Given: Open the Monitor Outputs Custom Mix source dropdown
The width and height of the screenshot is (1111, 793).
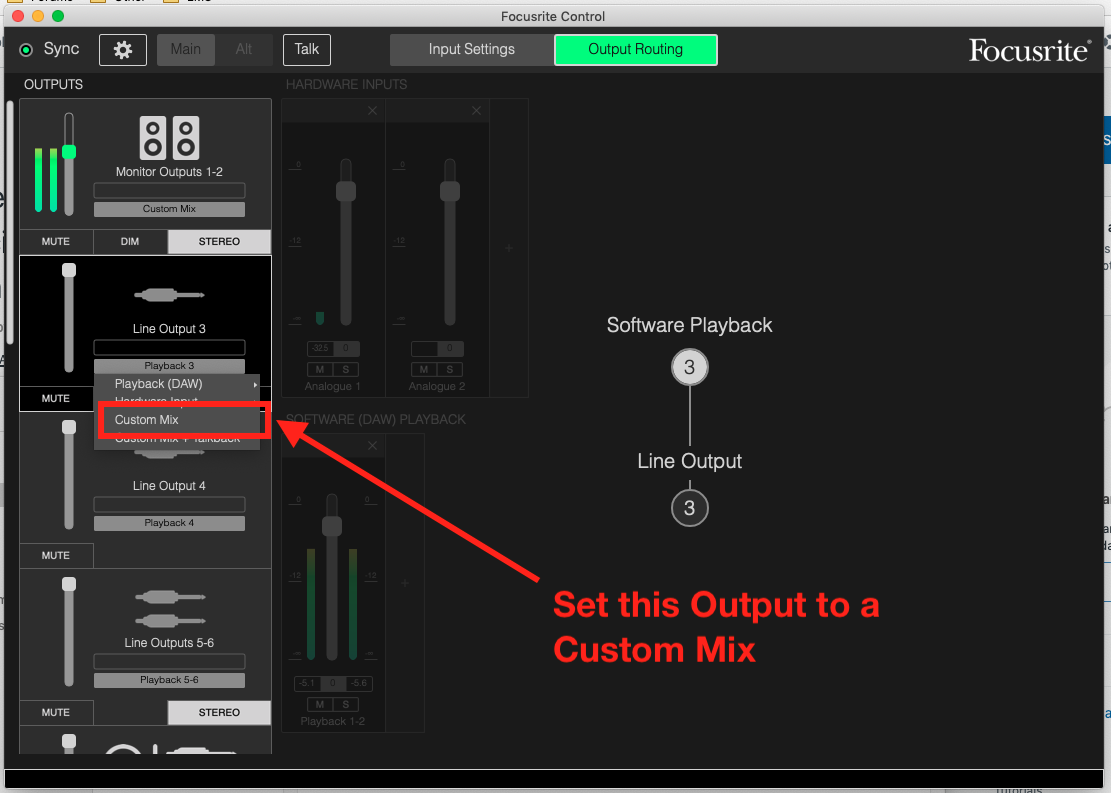Looking at the screenshot, I should point(169,209).
